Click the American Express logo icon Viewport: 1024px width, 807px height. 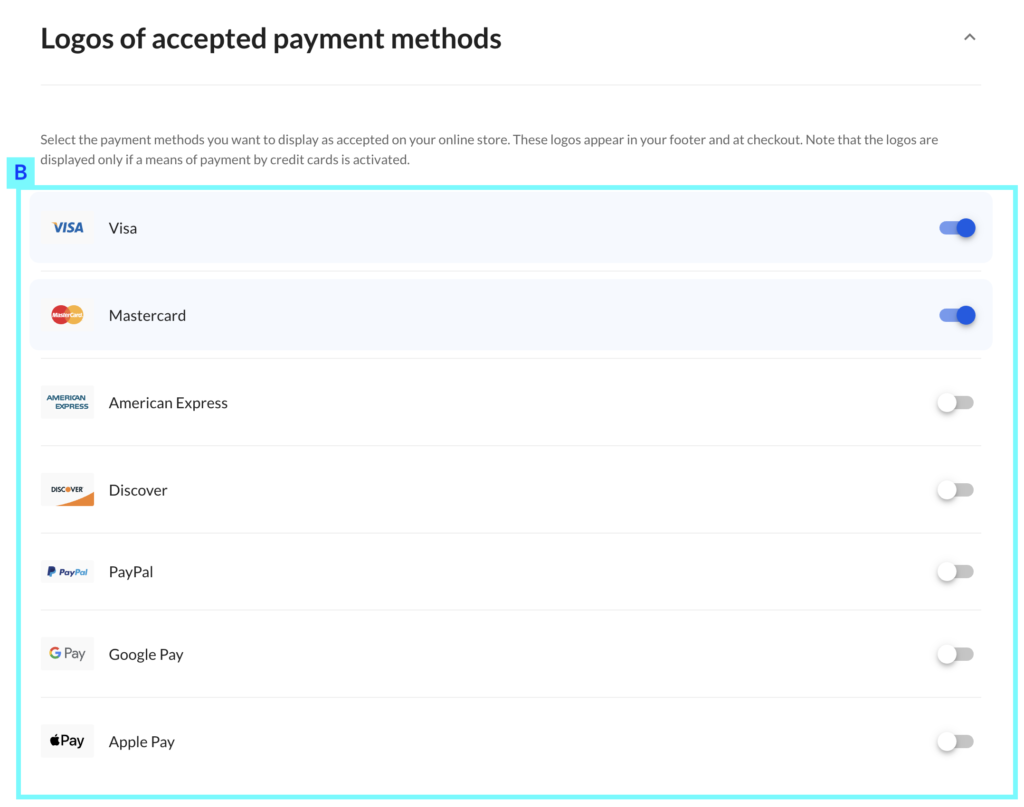point(67,402)
